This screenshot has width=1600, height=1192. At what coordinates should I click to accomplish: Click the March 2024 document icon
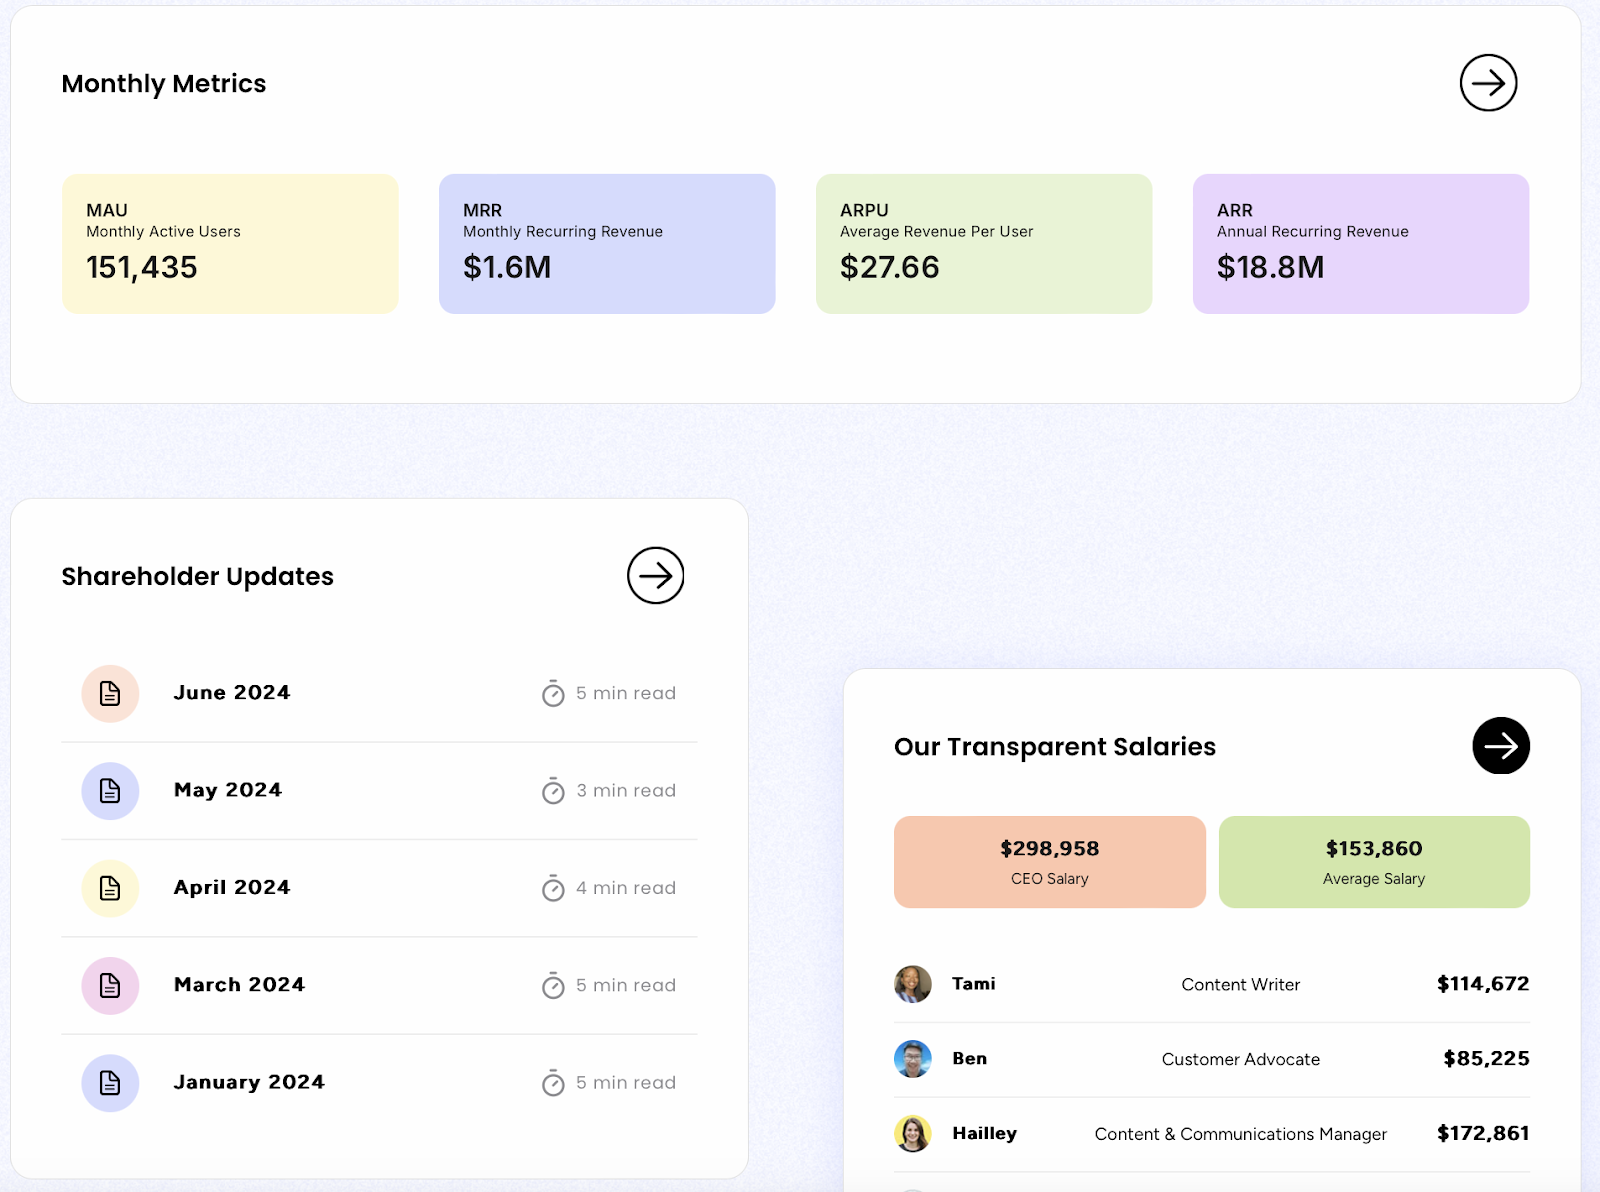(110, 986)
